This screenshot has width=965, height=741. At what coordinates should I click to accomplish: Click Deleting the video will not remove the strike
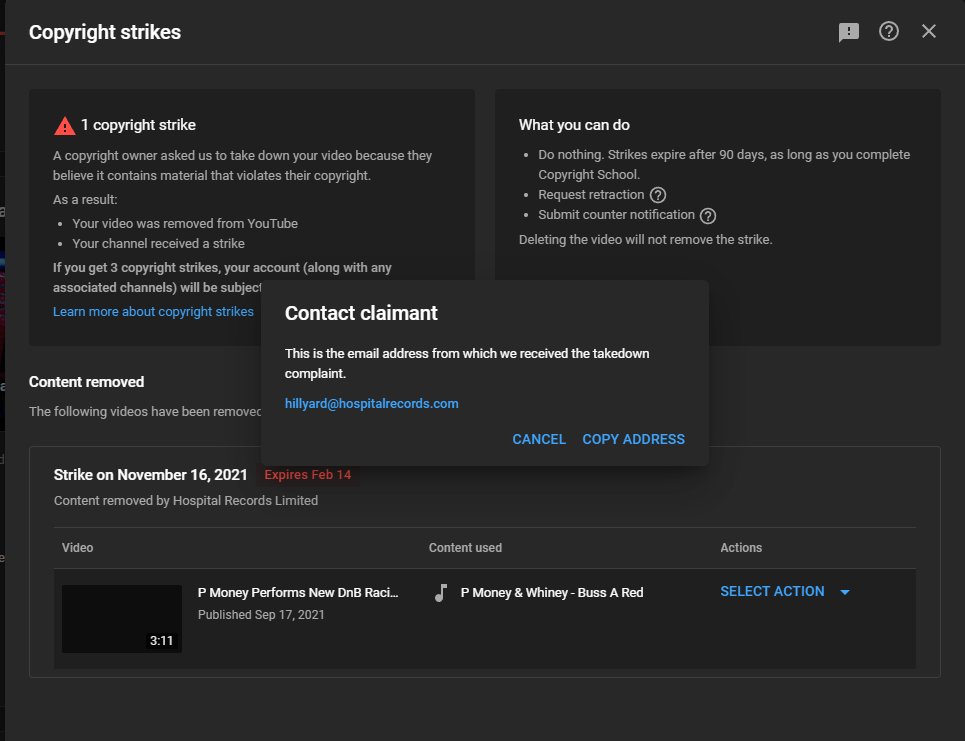(646, 239)
